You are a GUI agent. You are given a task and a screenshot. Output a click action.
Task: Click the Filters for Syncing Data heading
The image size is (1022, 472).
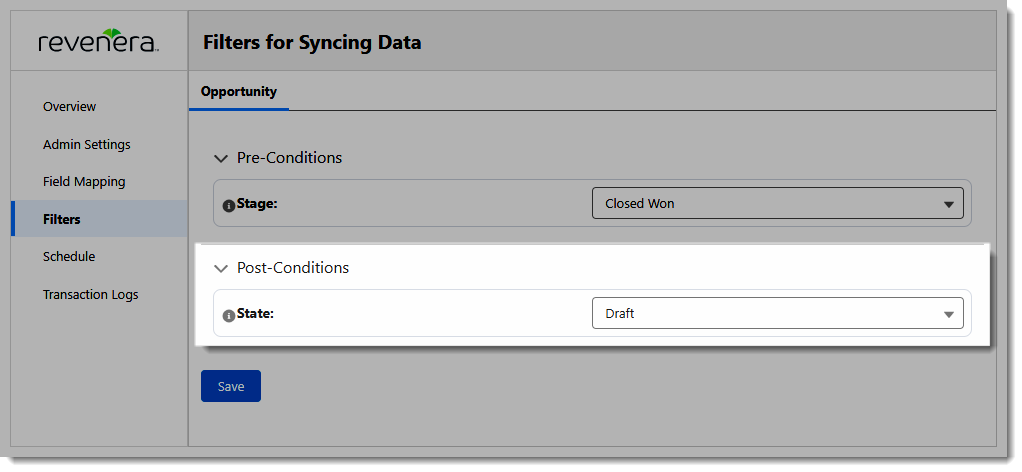[x=312, y=43]
